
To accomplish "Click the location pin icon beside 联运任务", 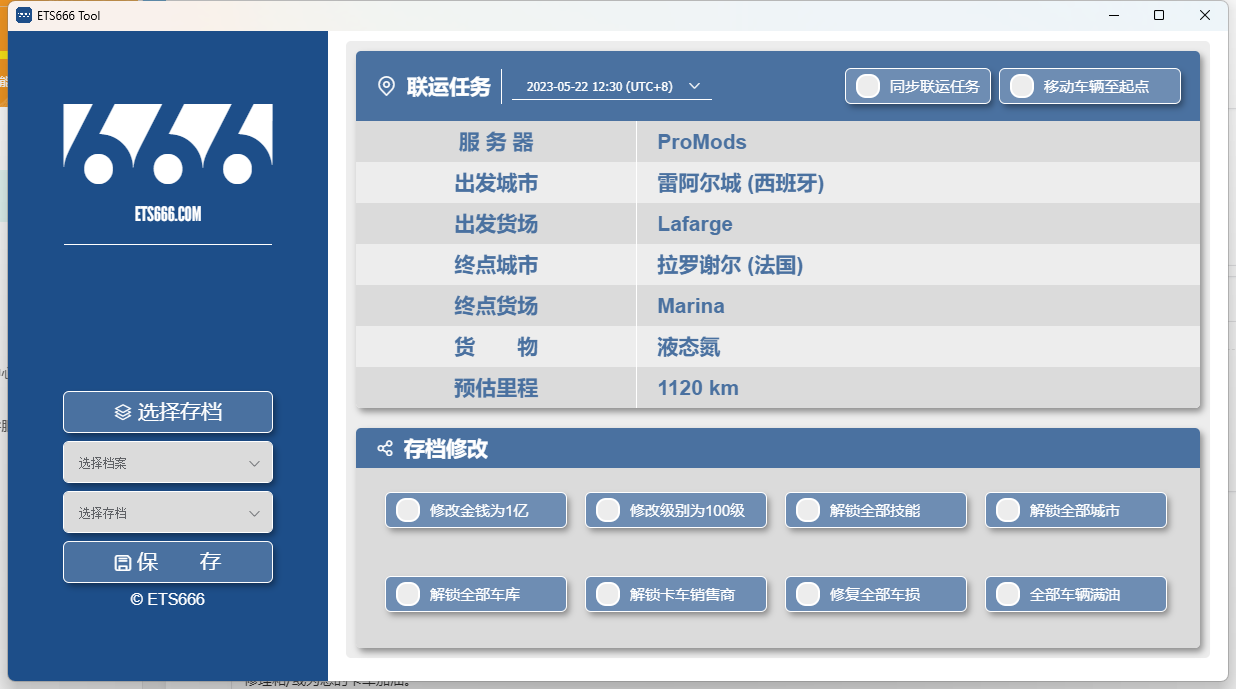I will point(386,87).
